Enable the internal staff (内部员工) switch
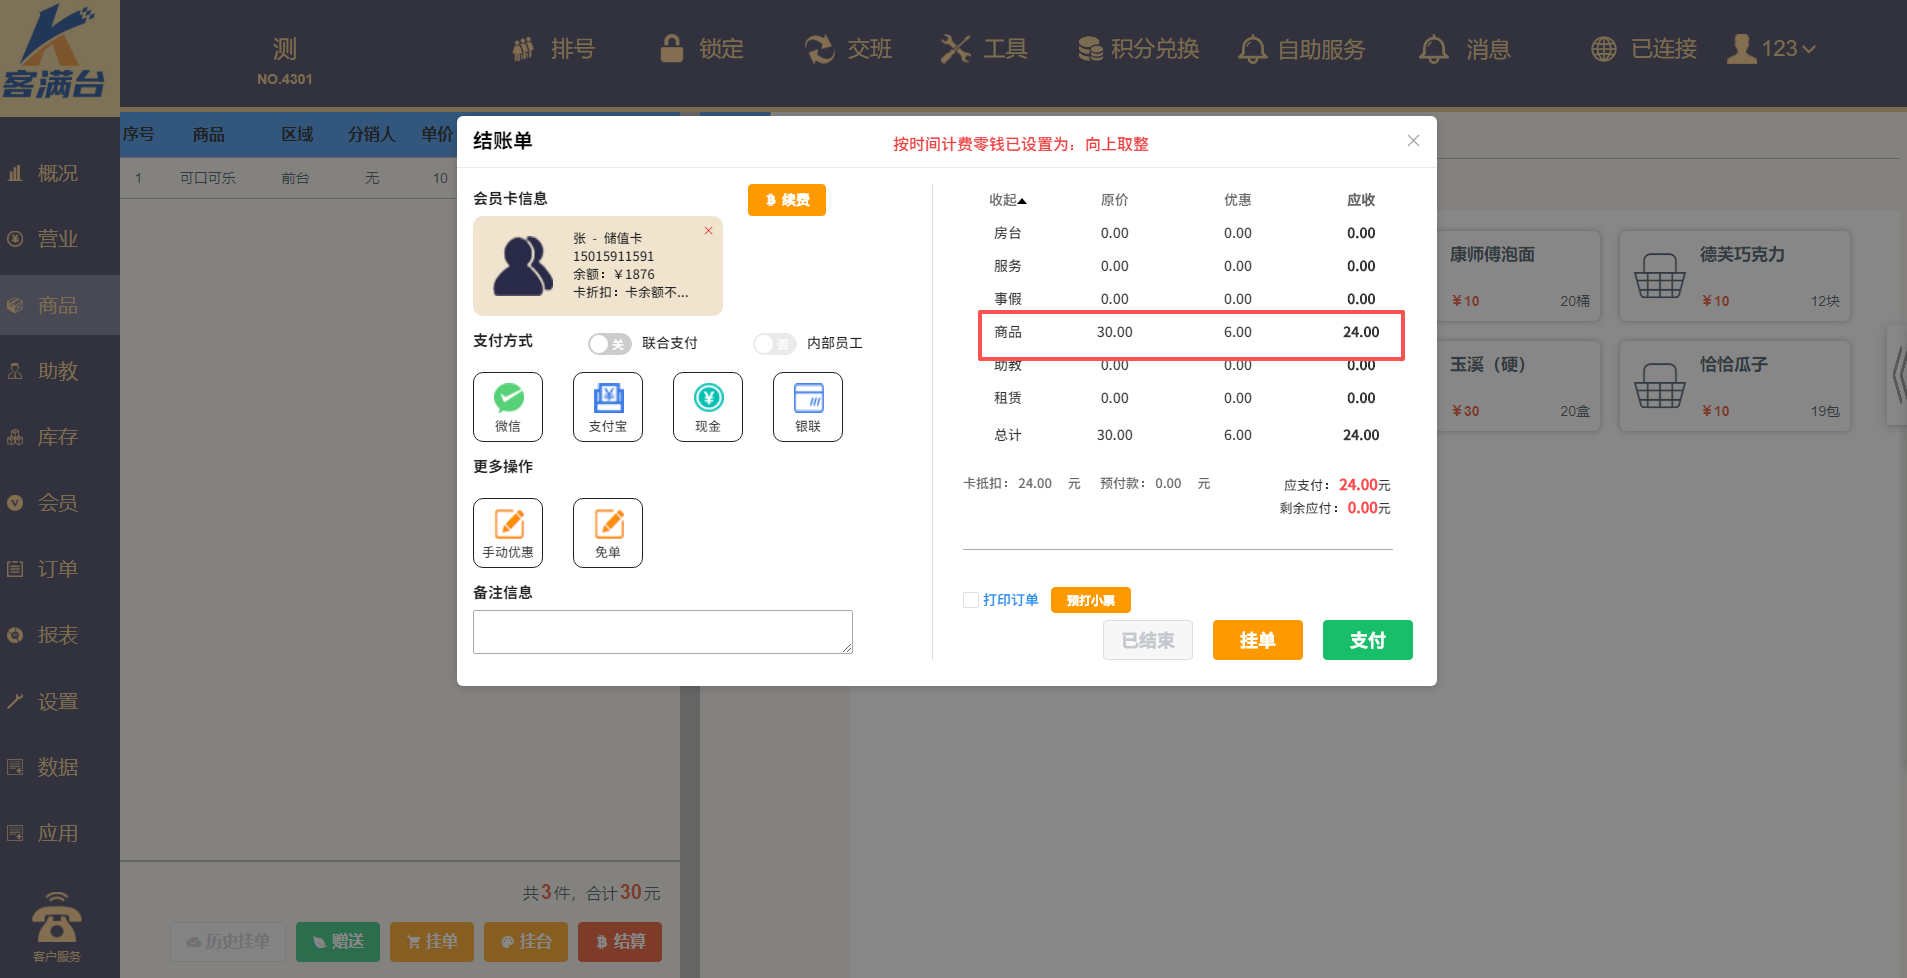The height and width of the screenshot is (978, 1907). coord(774,344)
